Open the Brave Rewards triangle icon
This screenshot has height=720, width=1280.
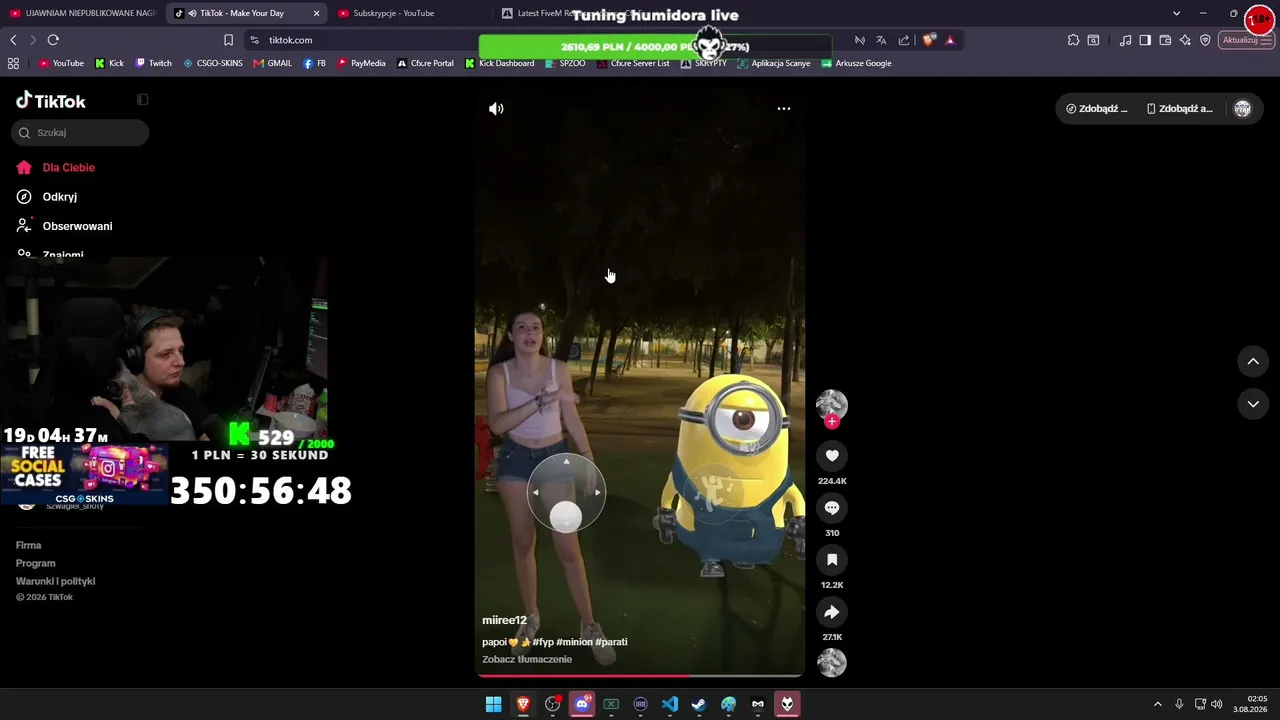950,40
